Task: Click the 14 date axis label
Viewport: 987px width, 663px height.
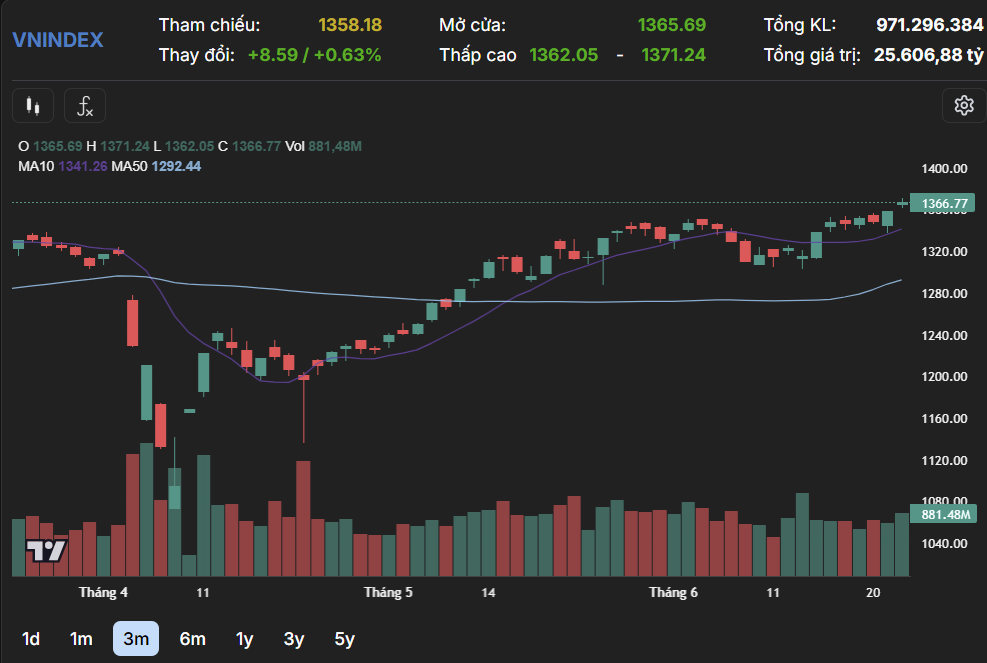Action: click(x=488, y=592)
